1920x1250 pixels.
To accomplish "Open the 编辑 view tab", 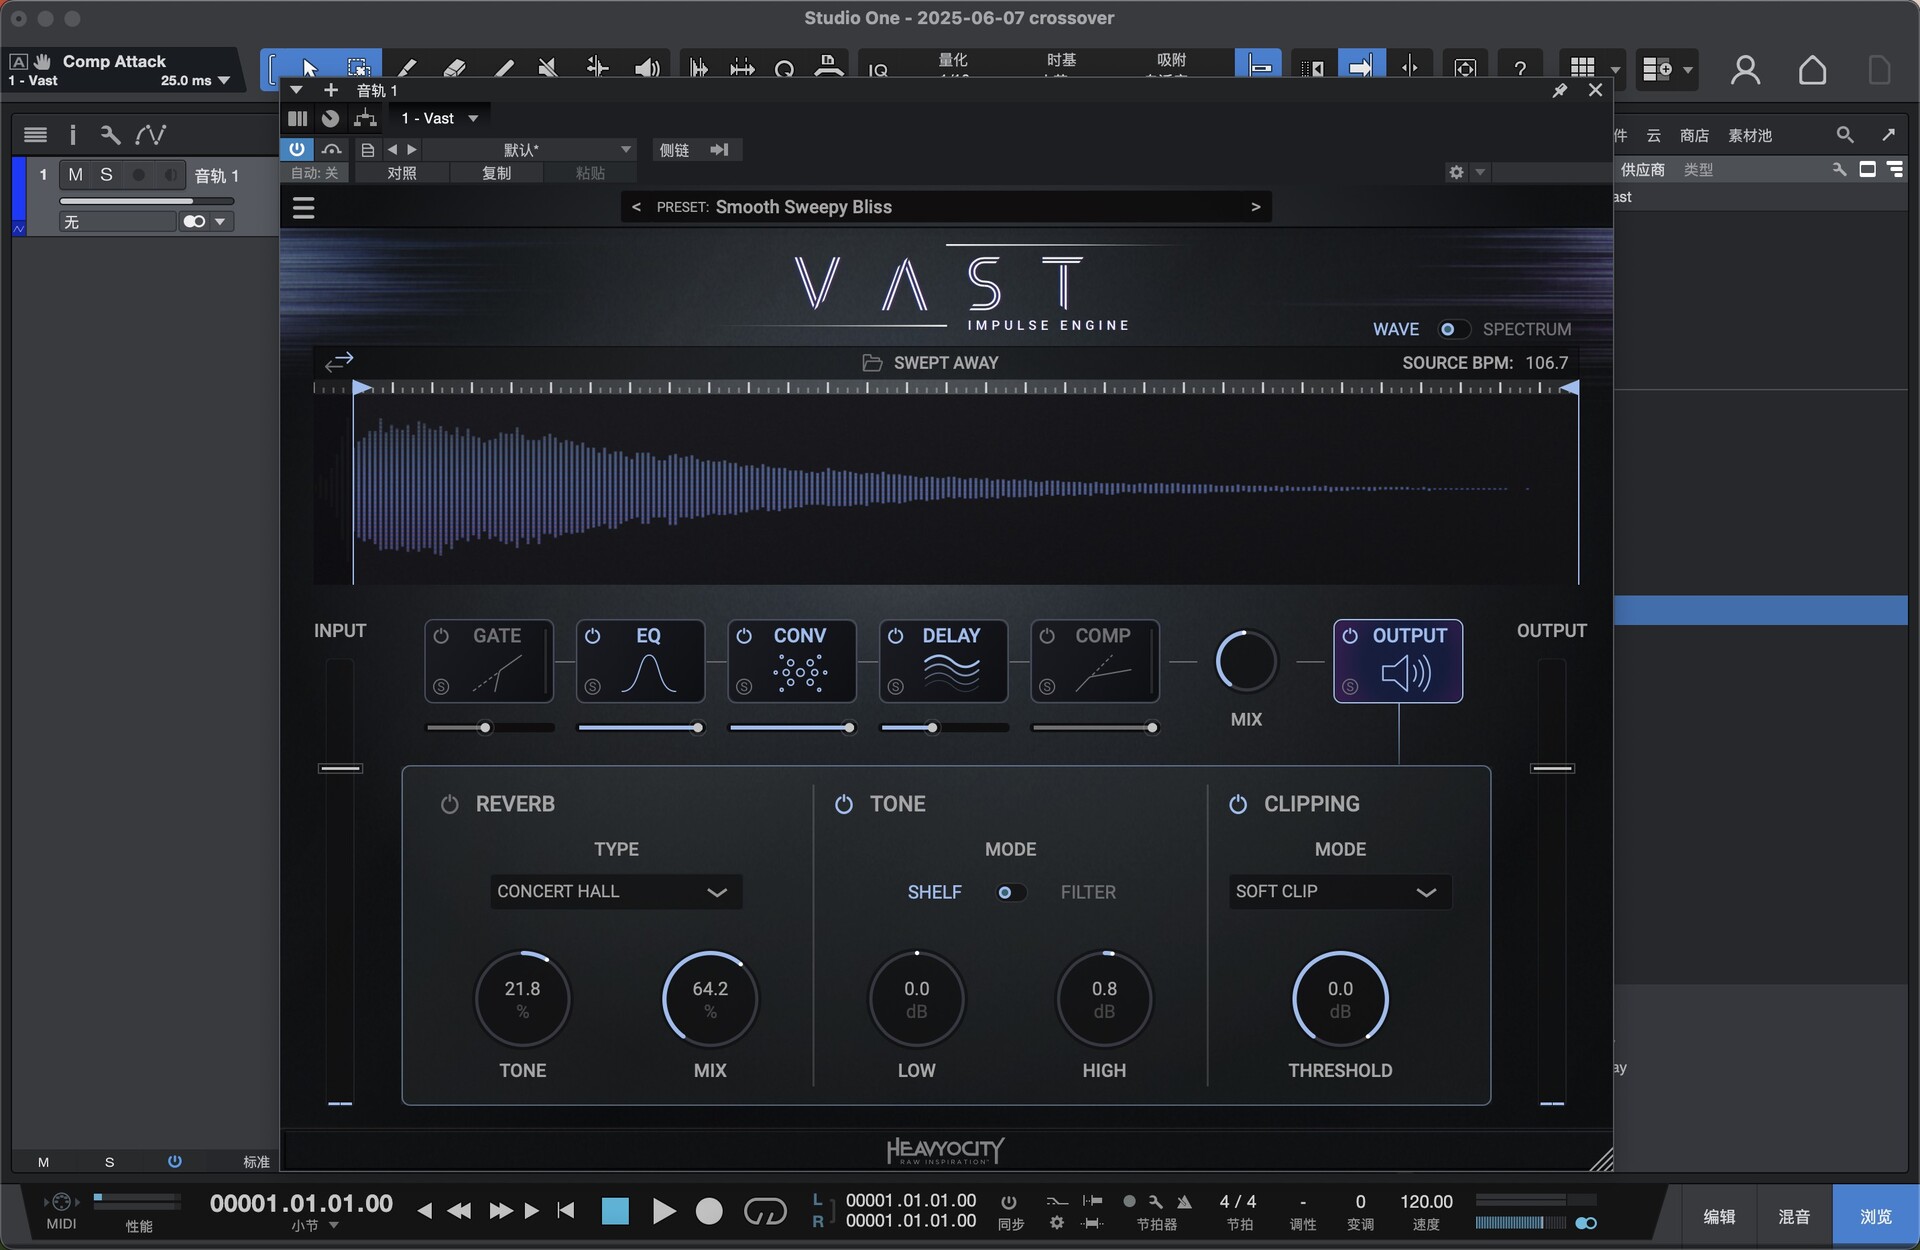I will tap(1719, 1216).
